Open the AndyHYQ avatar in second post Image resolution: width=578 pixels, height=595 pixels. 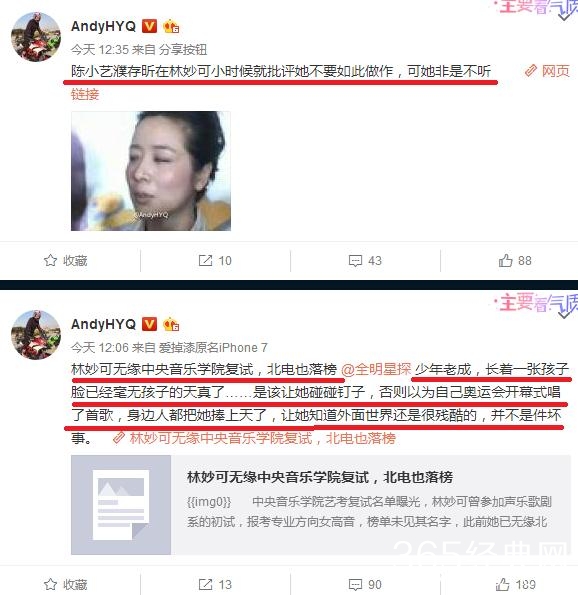point(36,334)
